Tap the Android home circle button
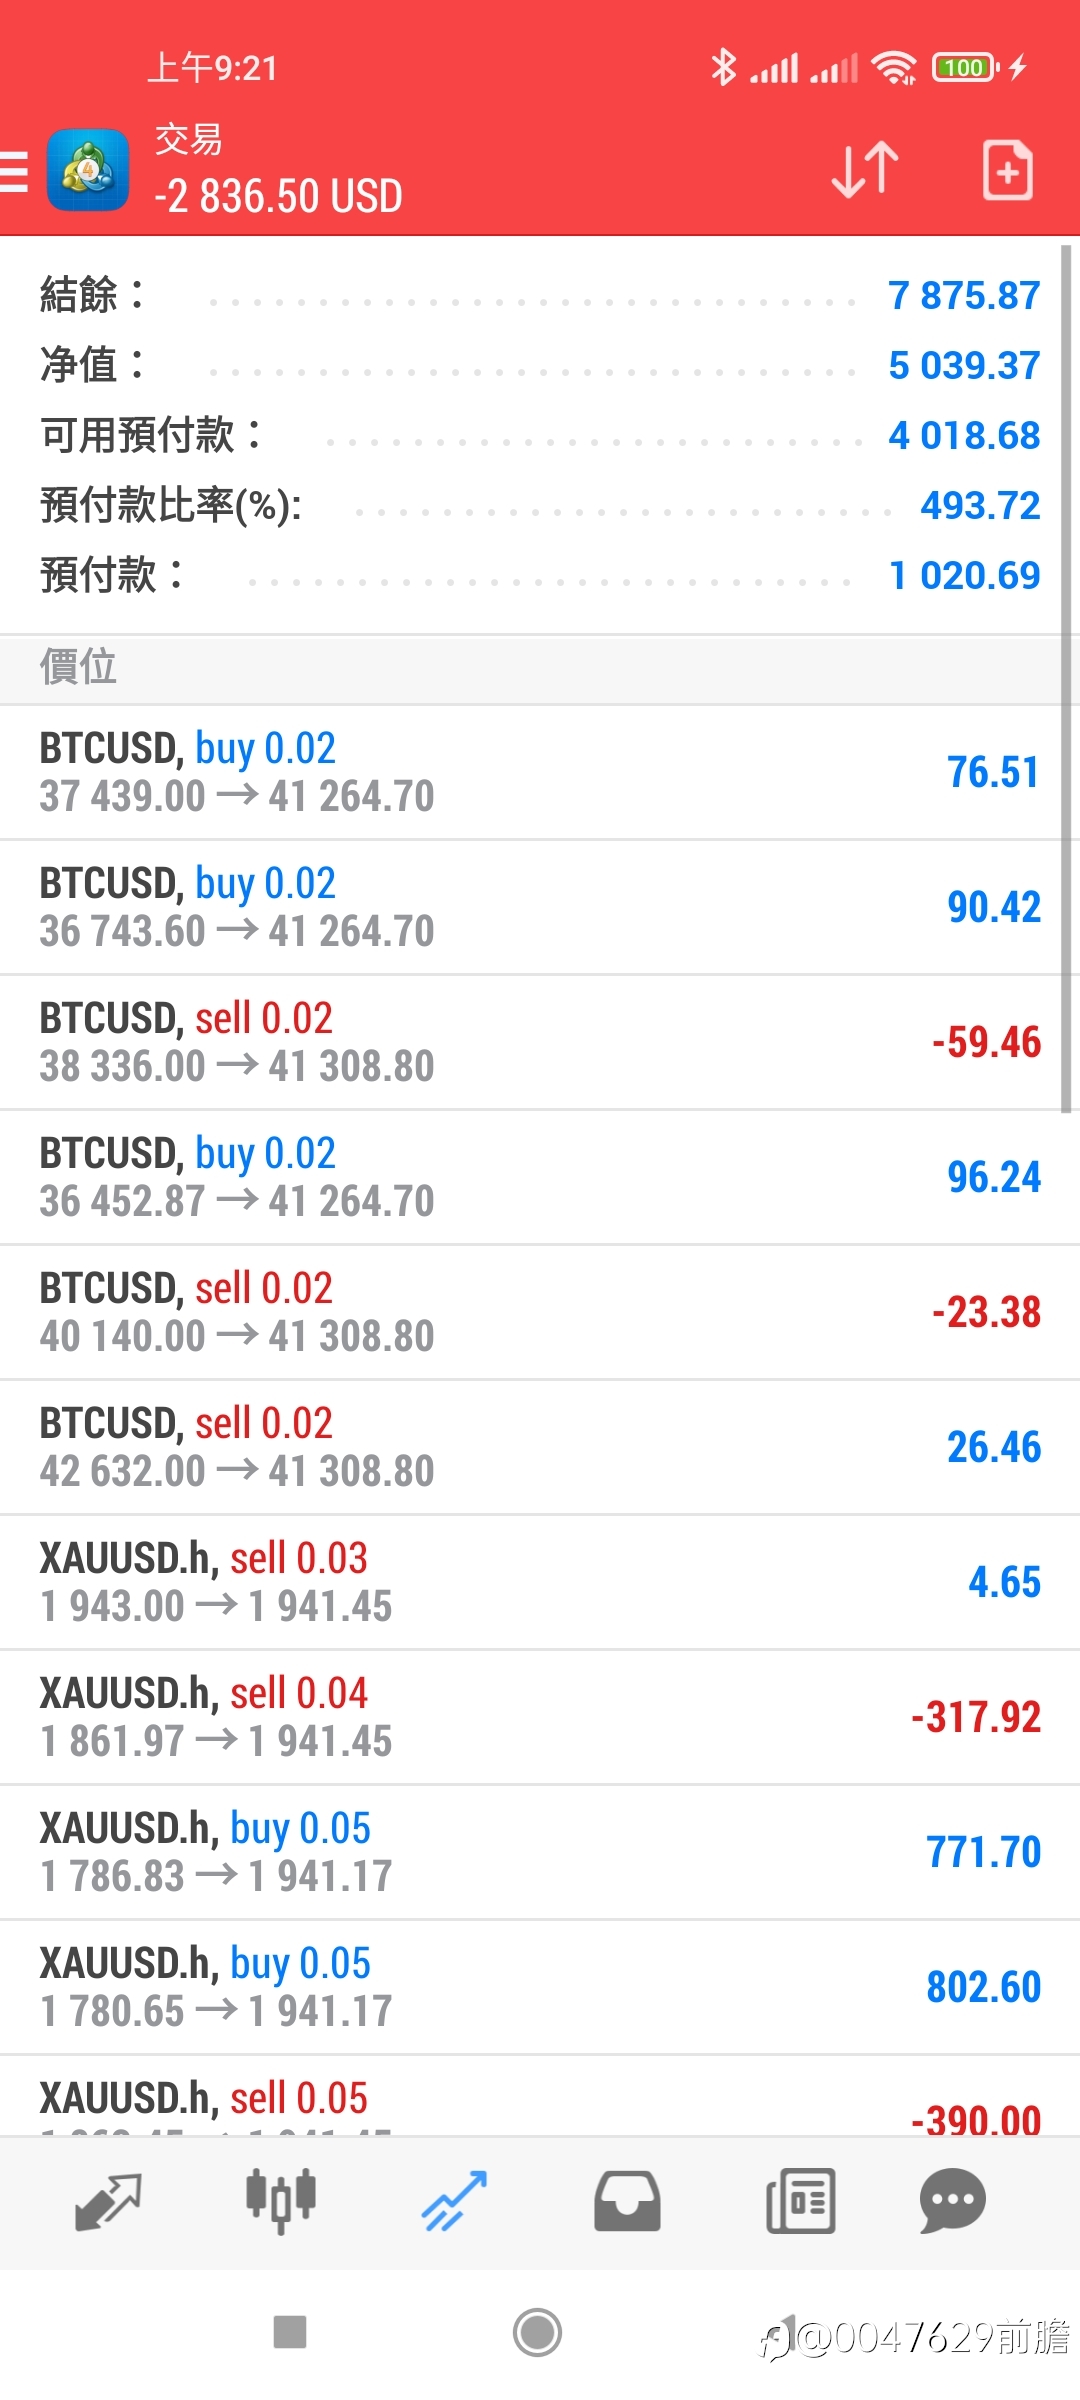Screen dimensions: 1080x2400 [538, 2333]
